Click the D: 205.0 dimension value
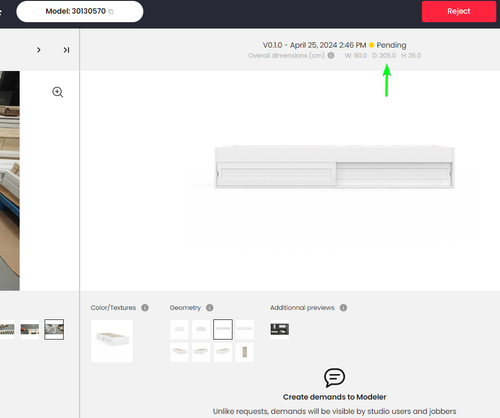The height and width of the screenshot is (418, 500). pos(384,56)
